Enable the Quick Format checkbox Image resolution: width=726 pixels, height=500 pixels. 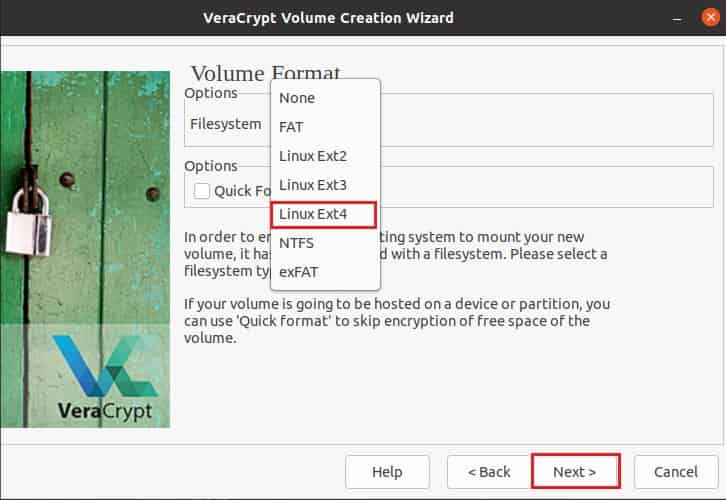202,191
